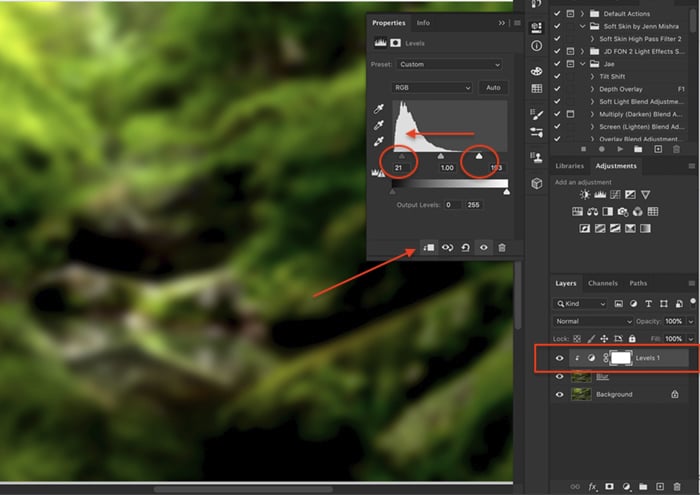Expand the Tilt Shift action

[592, 76]
